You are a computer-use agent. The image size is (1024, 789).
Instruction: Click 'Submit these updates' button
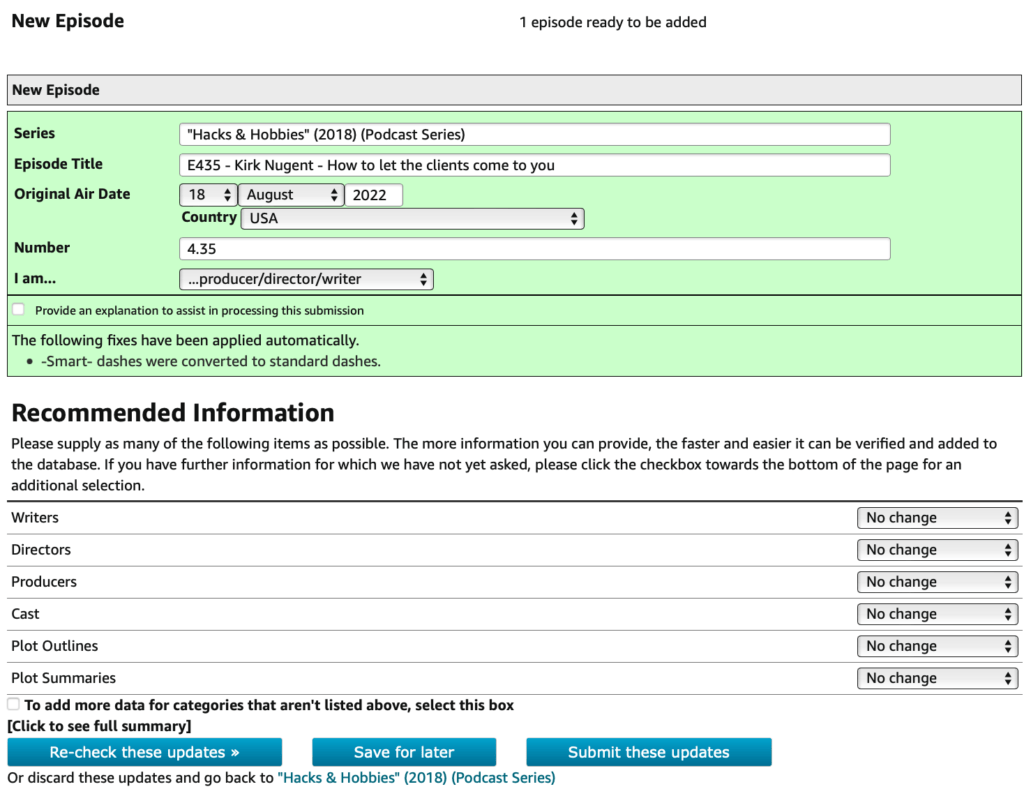648,752
